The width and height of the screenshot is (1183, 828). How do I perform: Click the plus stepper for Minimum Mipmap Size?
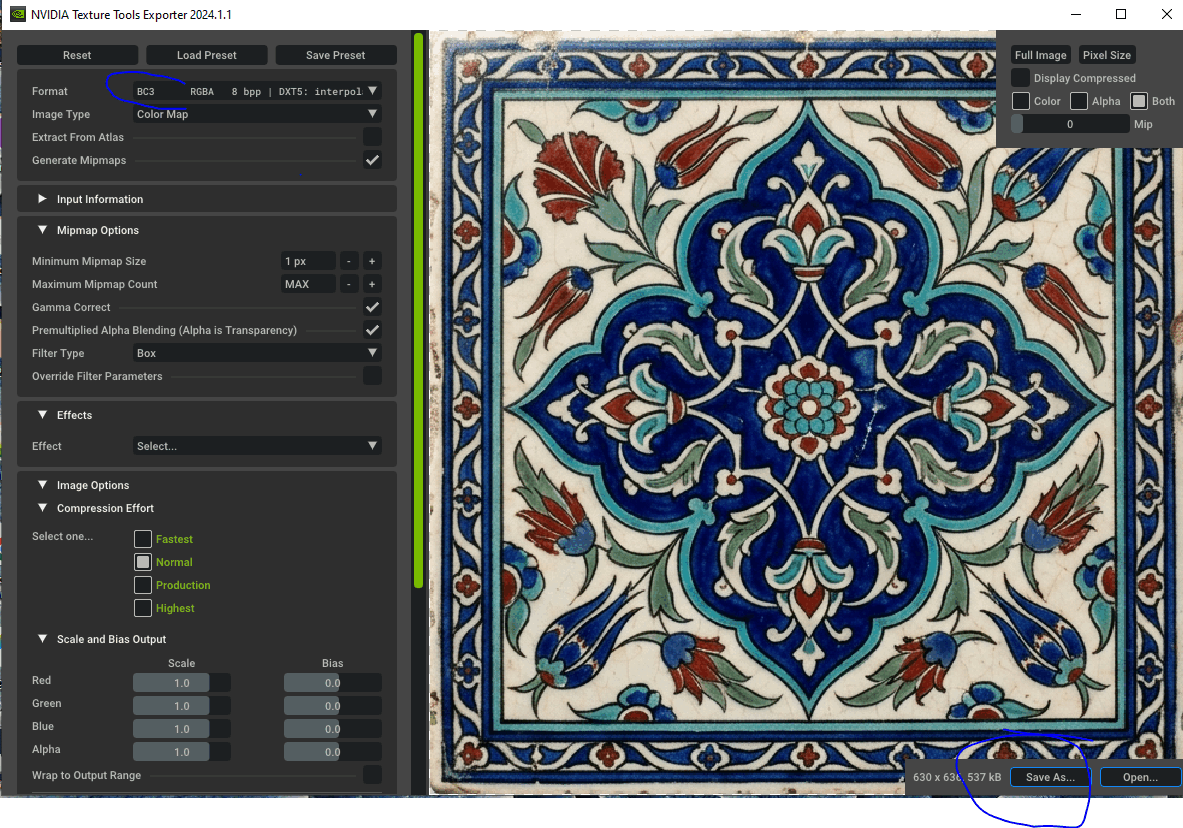372,261
